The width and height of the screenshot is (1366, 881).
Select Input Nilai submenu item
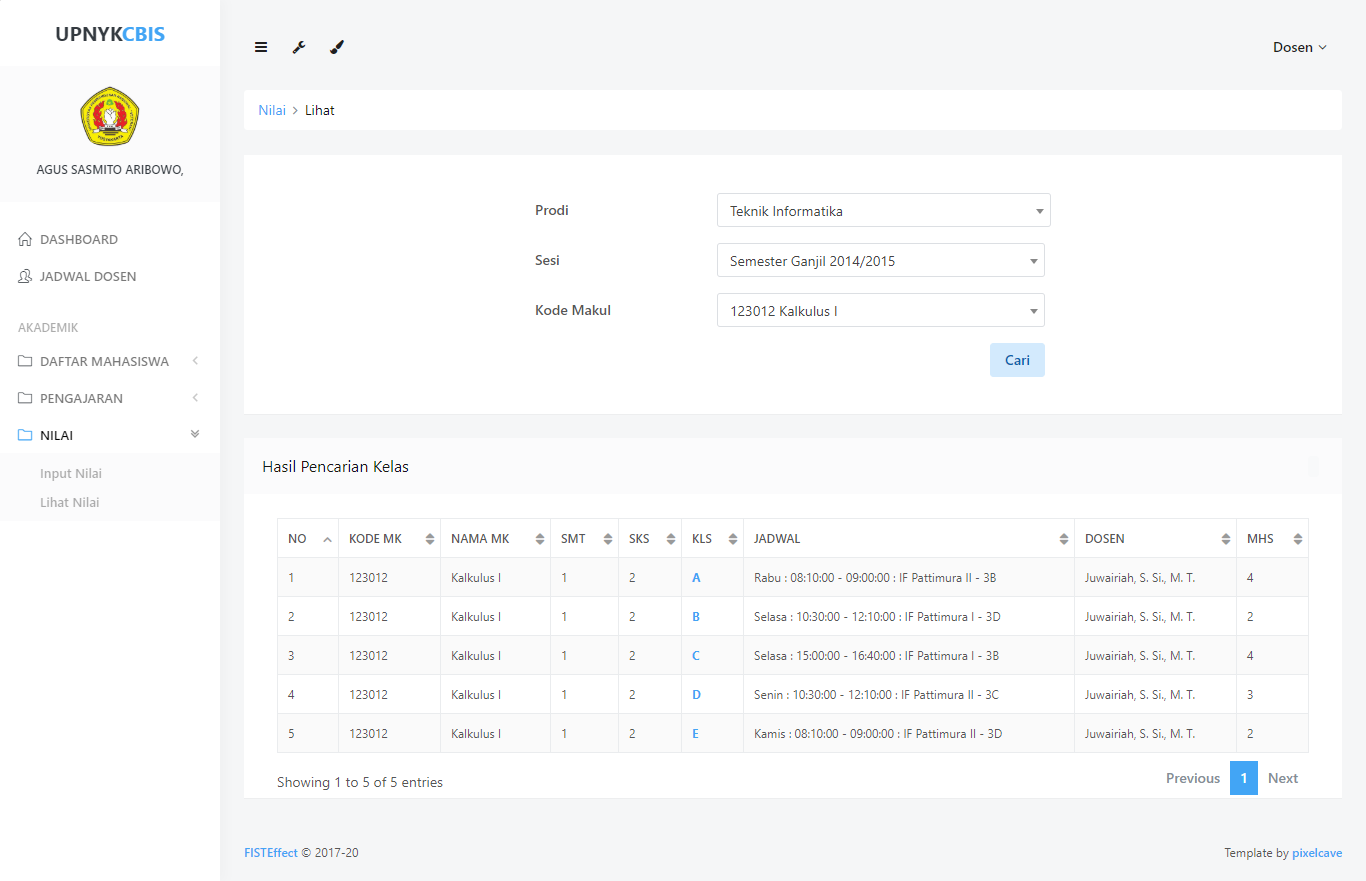(71, 474)
